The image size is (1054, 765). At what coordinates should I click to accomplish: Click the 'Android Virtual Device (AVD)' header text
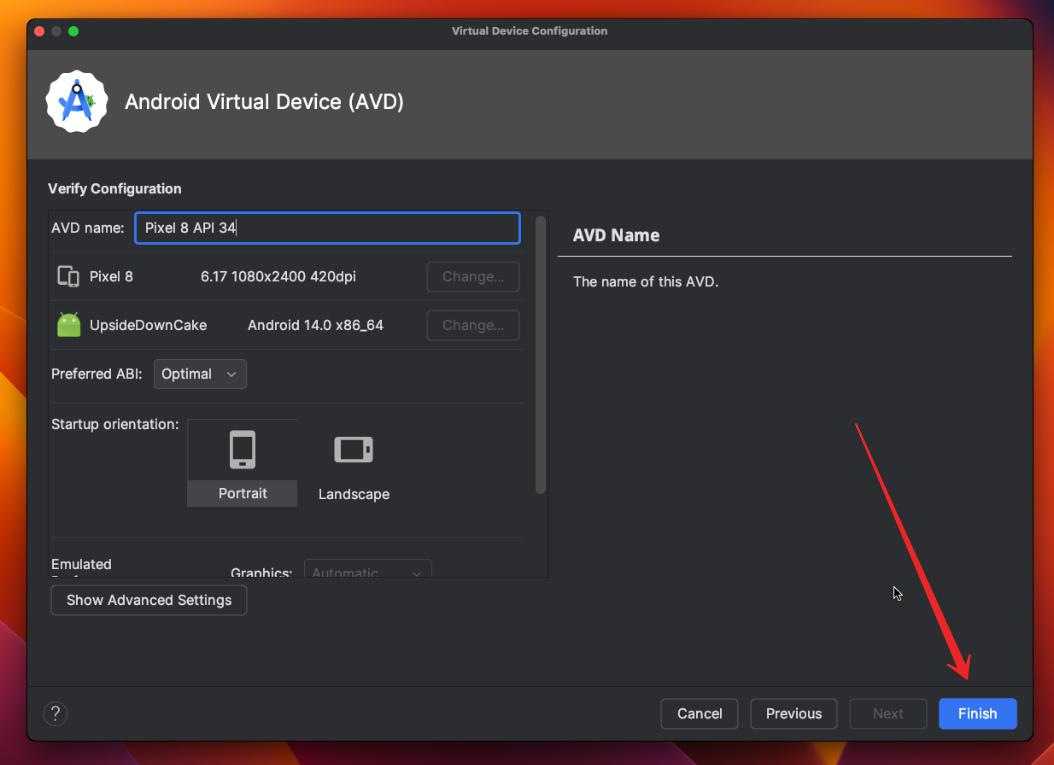(264, 102)
